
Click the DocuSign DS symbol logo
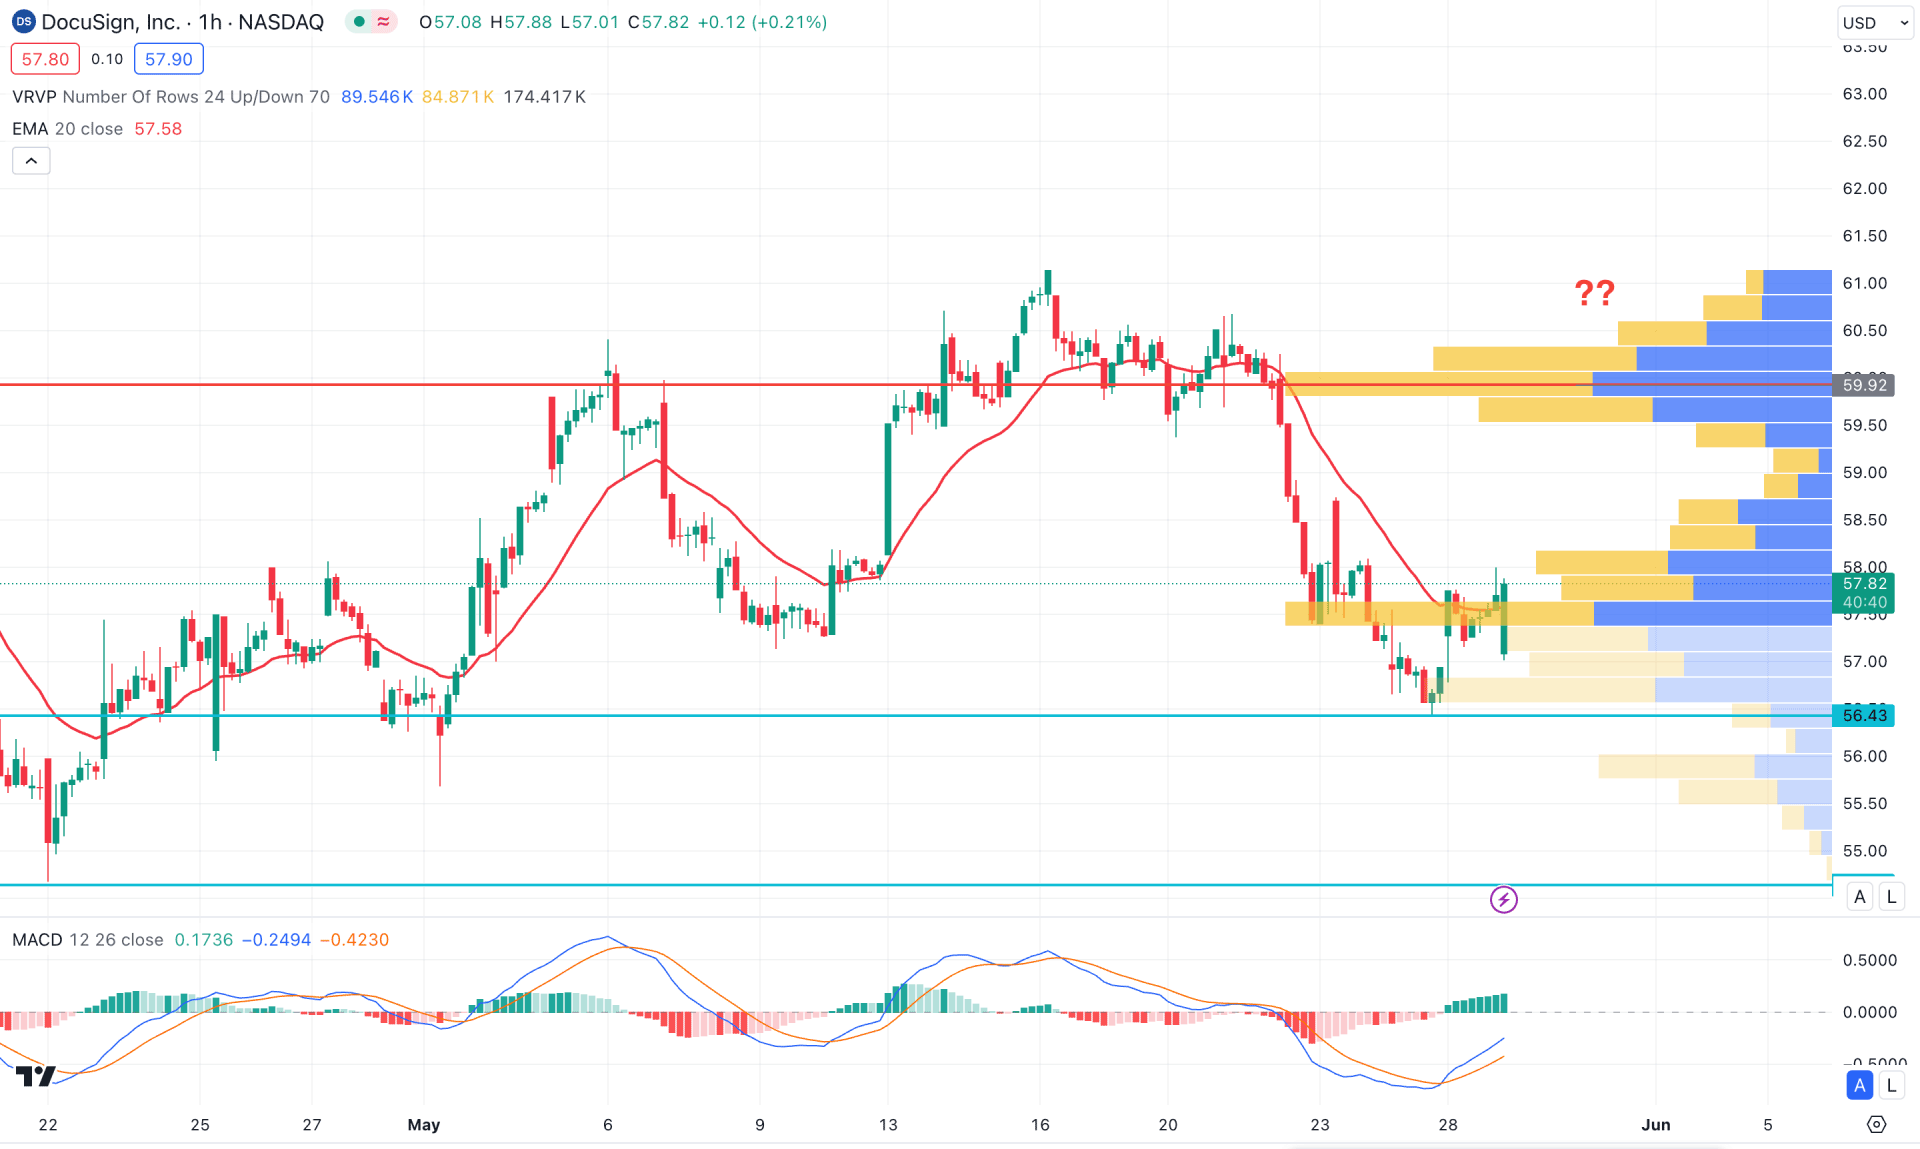pyautogui.click(x=23, y=22)
